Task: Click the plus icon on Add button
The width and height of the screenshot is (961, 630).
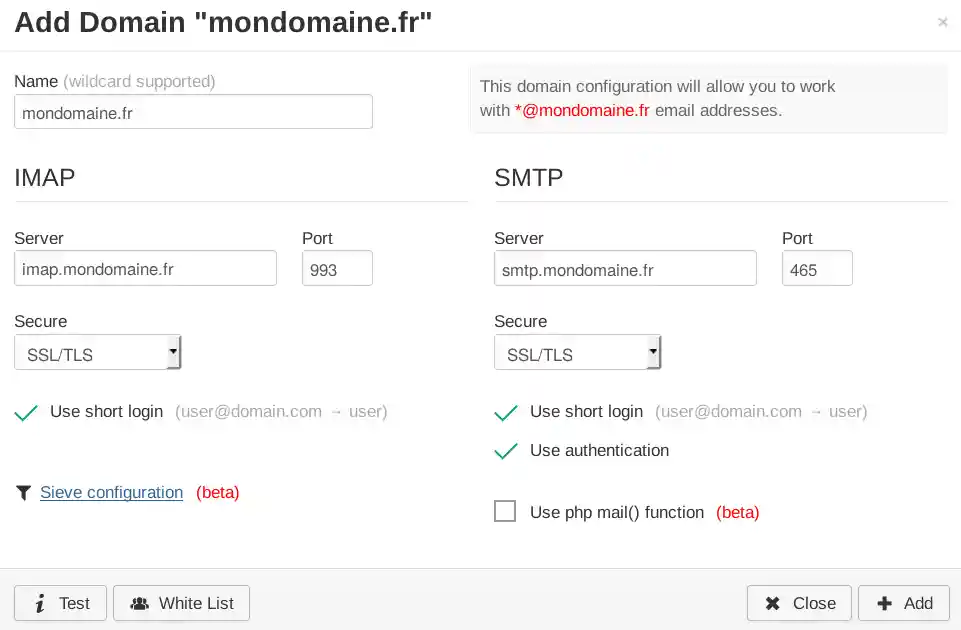Action: pos(884,603)
